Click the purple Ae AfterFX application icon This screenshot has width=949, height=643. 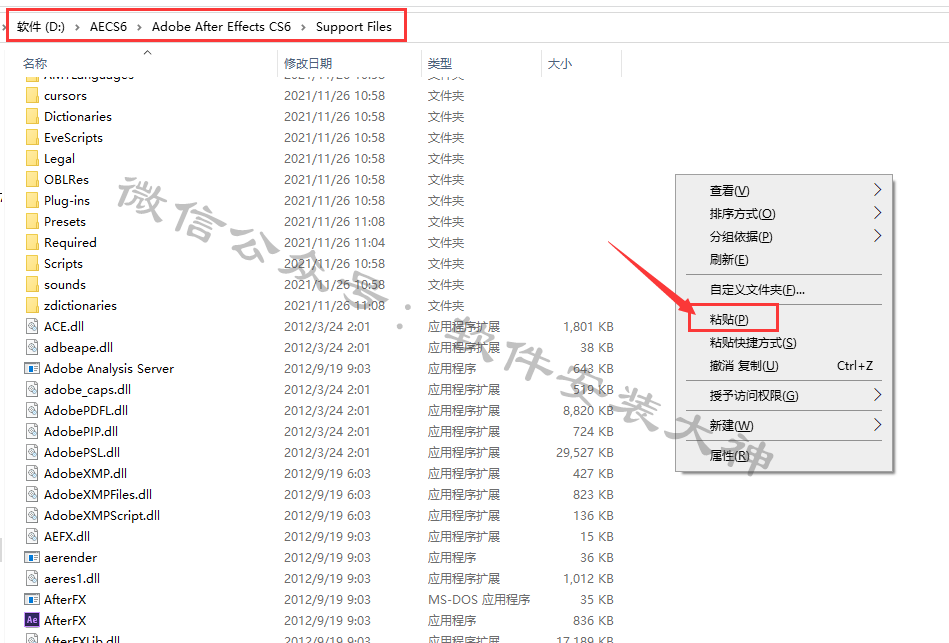[32, 620]
